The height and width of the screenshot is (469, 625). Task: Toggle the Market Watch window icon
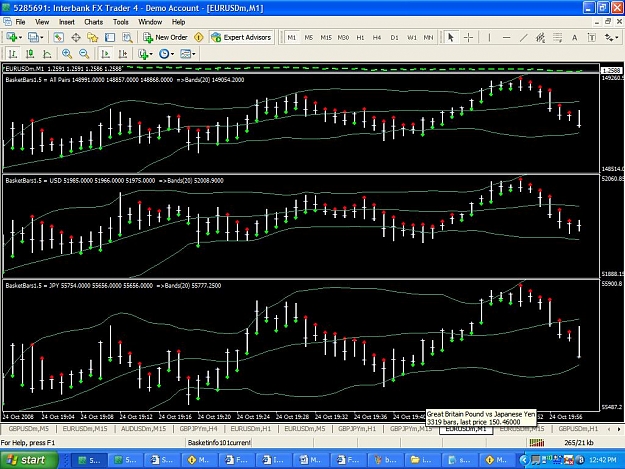(59, 37)
